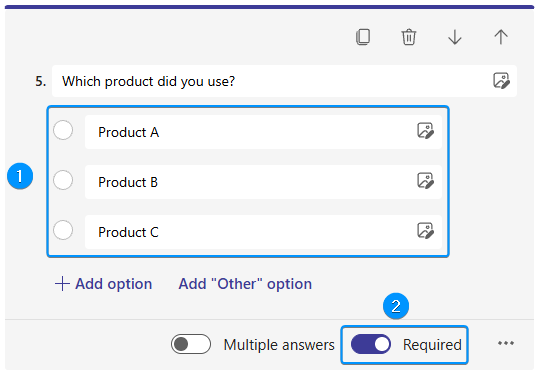Add image to Product C option
Viewport: 539px width, 374px height.
(x=425, y=230)
